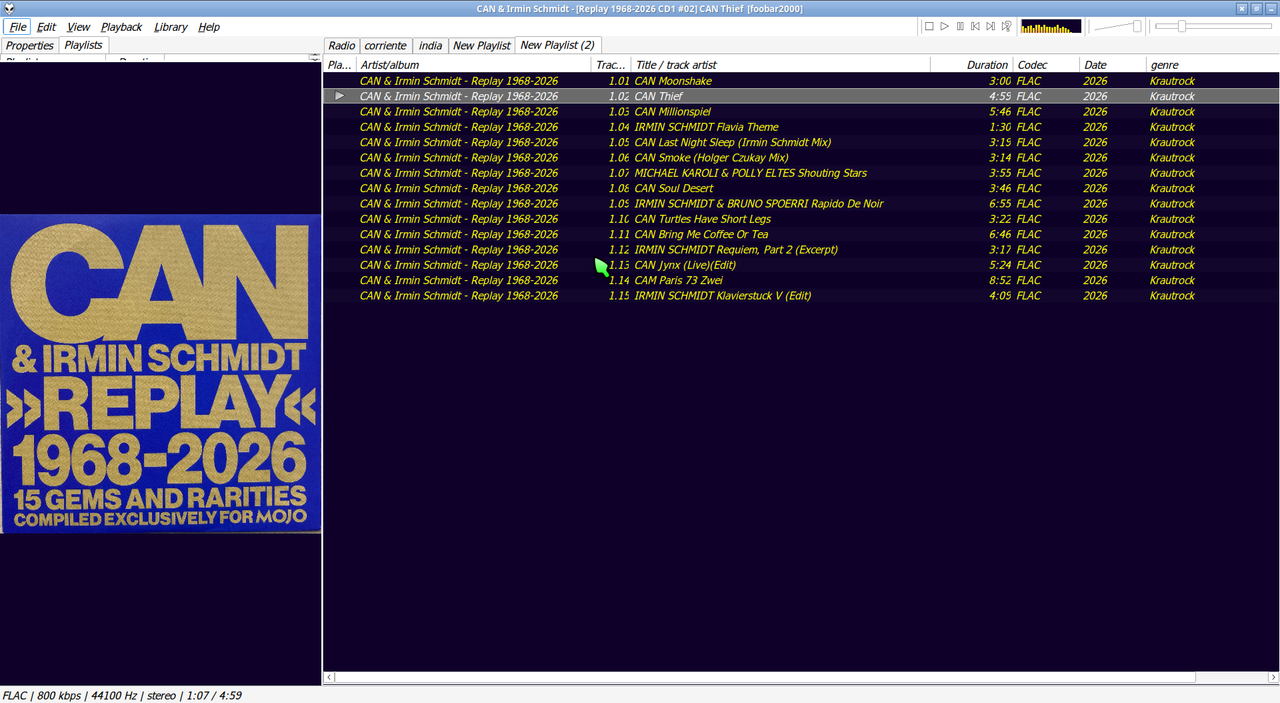The width and height of the screenshot is (1280, 703).
Task: Skip to the next track
Action: (990, 27)
